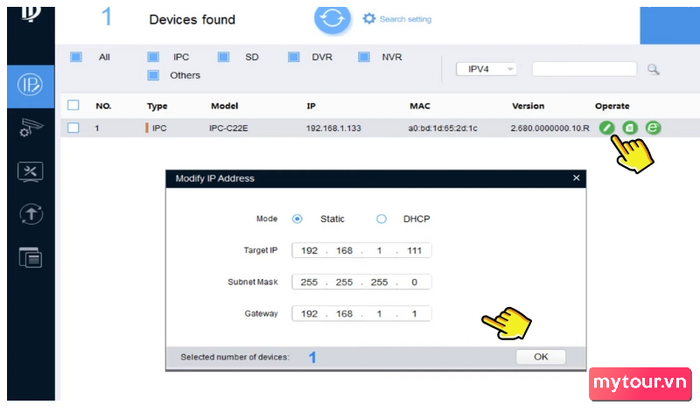Viewport: 700px width, 411px height.
Task: Open the device upgrade arrow icon
Action: [x=31, y=214]
